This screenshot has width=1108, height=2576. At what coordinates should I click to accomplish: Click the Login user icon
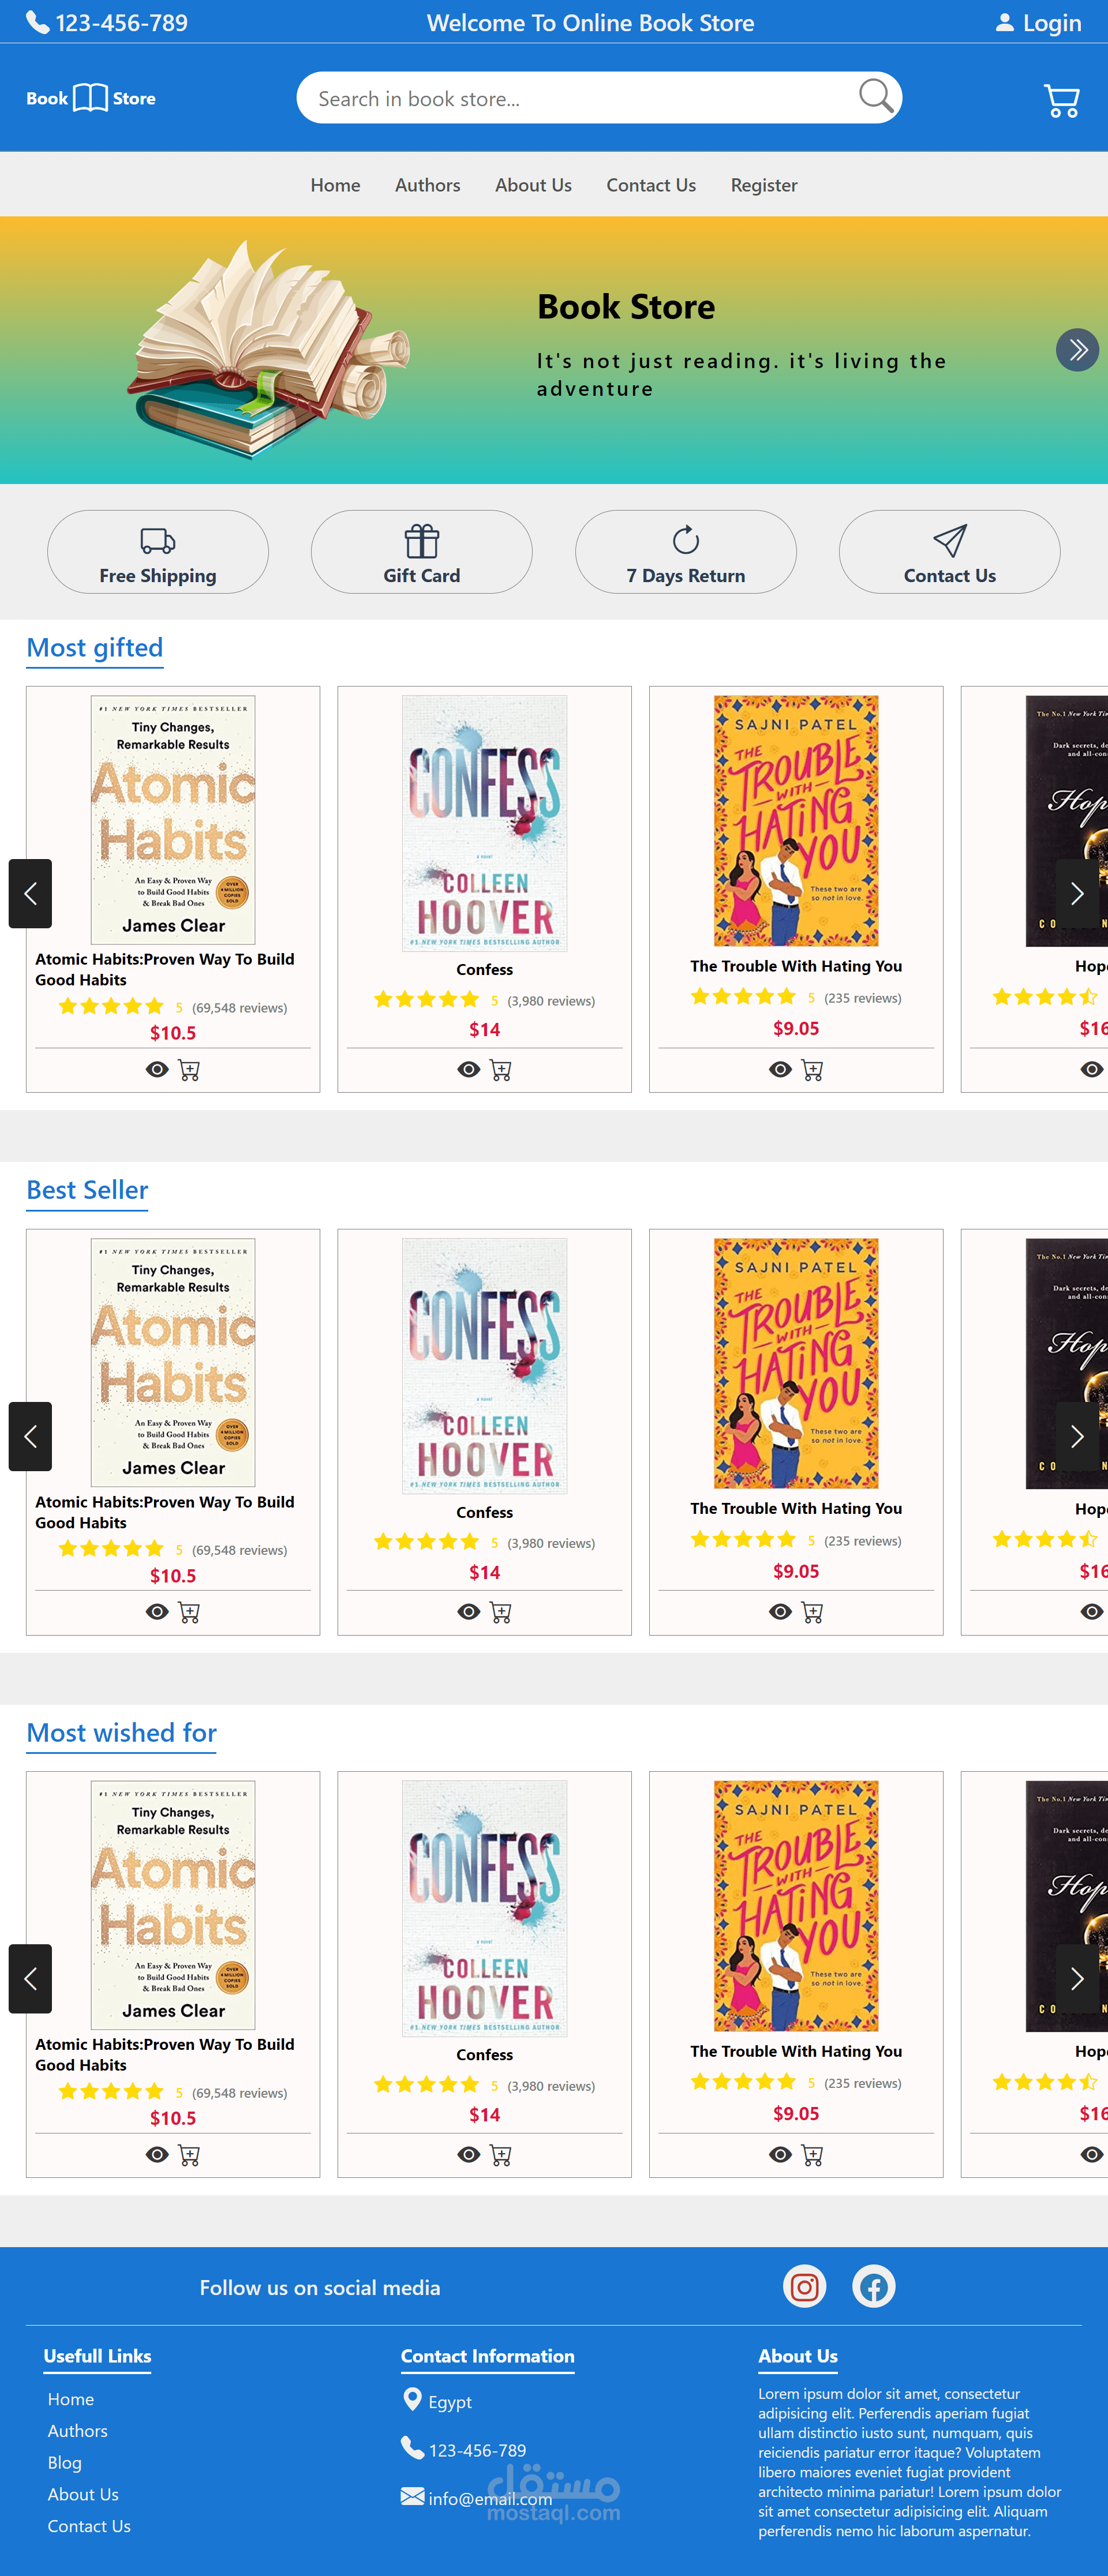pyautogui.click(x=1004, y=23)
